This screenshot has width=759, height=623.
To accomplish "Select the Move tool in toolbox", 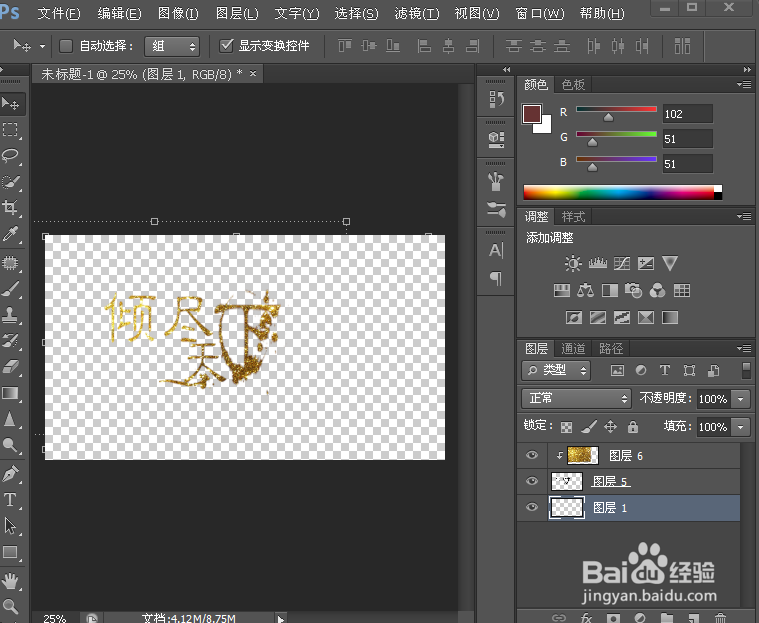I will 10,104.
